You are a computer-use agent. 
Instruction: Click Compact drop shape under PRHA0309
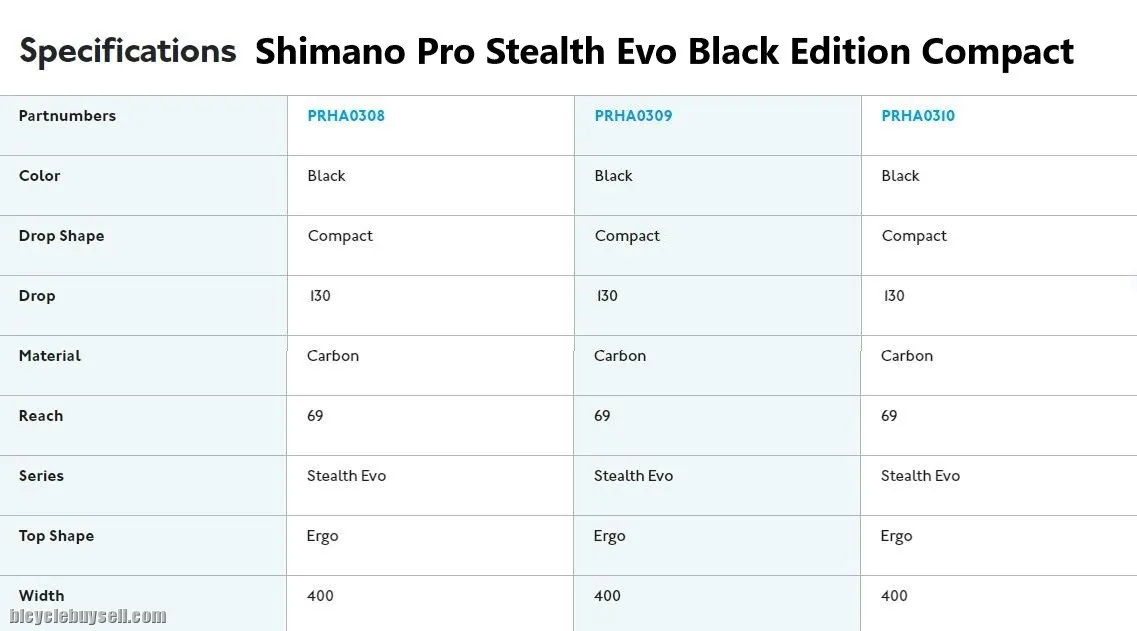(x=627, y=236)
